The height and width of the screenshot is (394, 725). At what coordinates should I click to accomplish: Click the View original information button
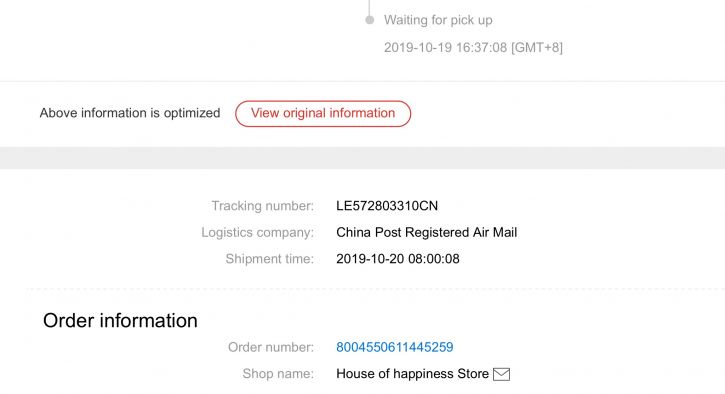323,114
